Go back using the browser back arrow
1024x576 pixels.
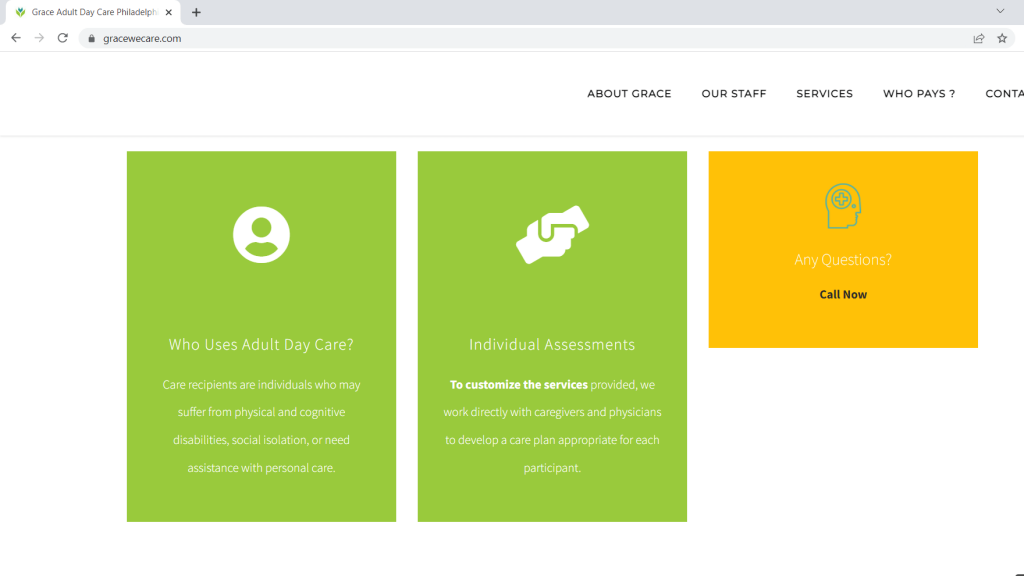16,38
